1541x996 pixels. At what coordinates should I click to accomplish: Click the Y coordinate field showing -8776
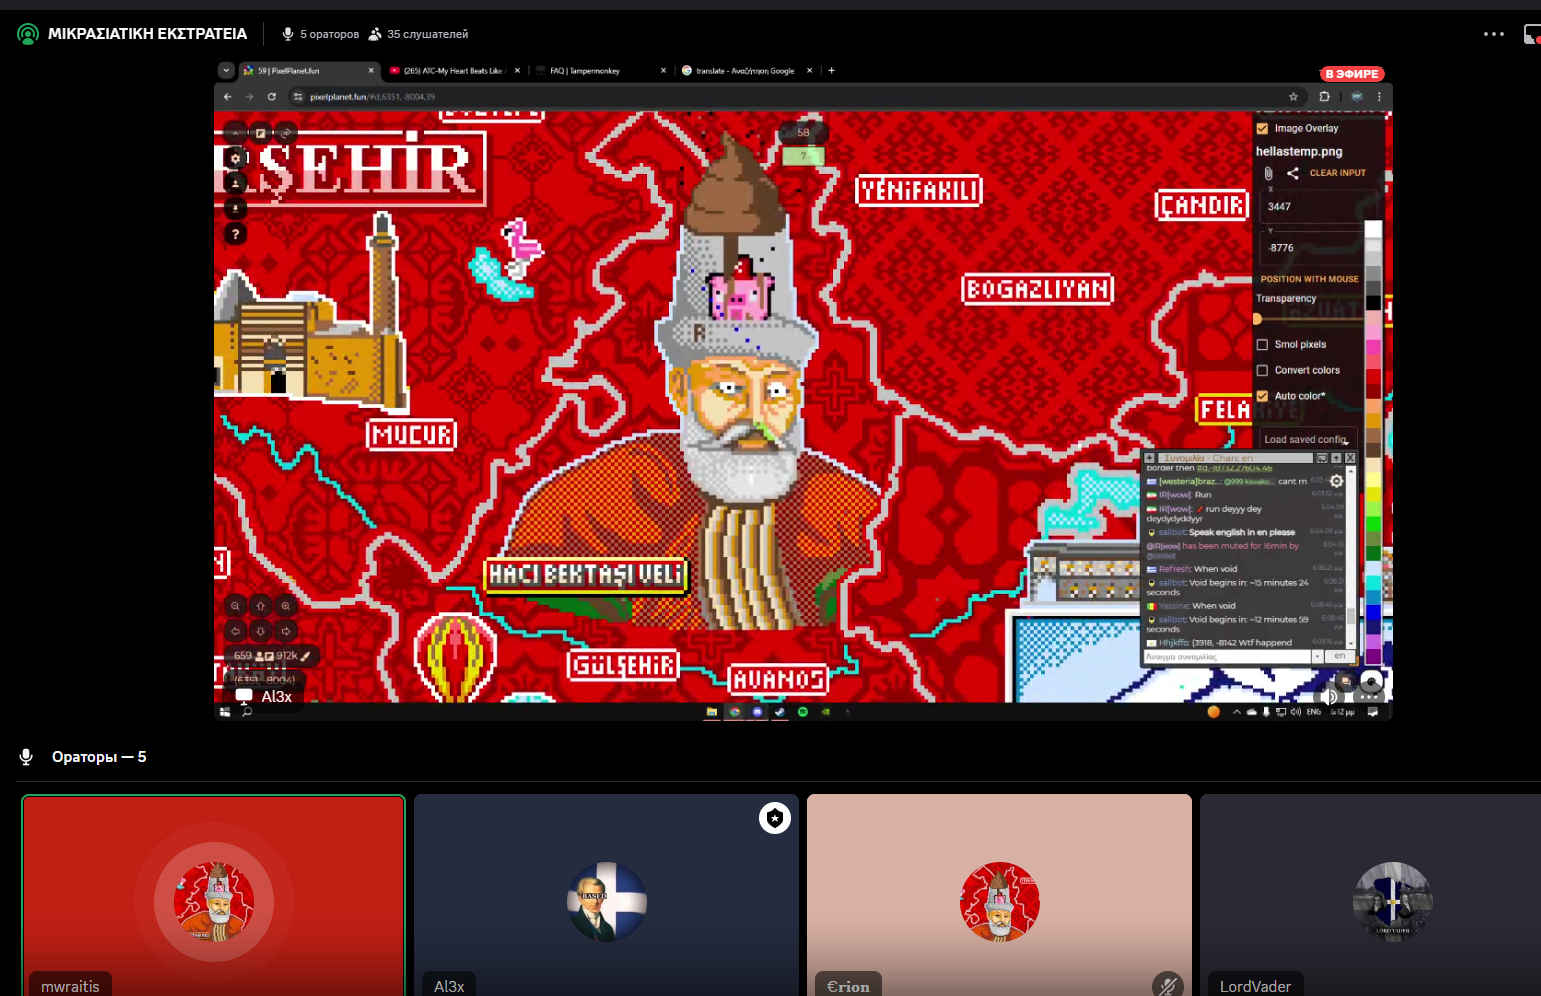pos(1310,247)
